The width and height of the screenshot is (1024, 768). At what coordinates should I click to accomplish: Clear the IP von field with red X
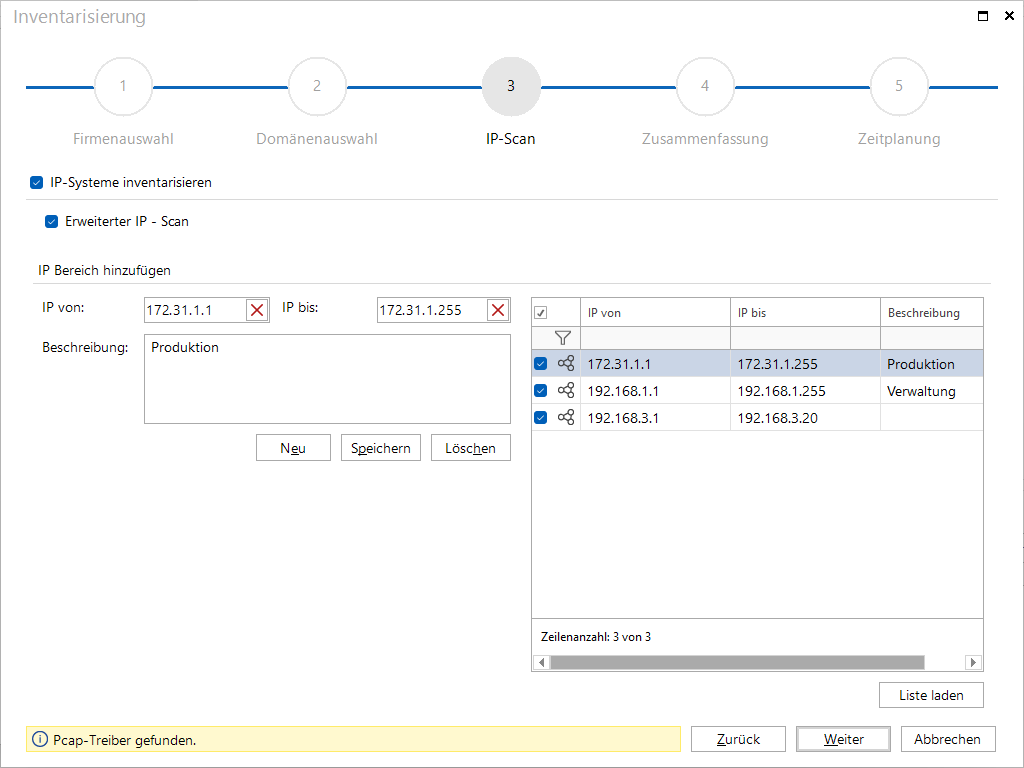(x=257, y=310)
